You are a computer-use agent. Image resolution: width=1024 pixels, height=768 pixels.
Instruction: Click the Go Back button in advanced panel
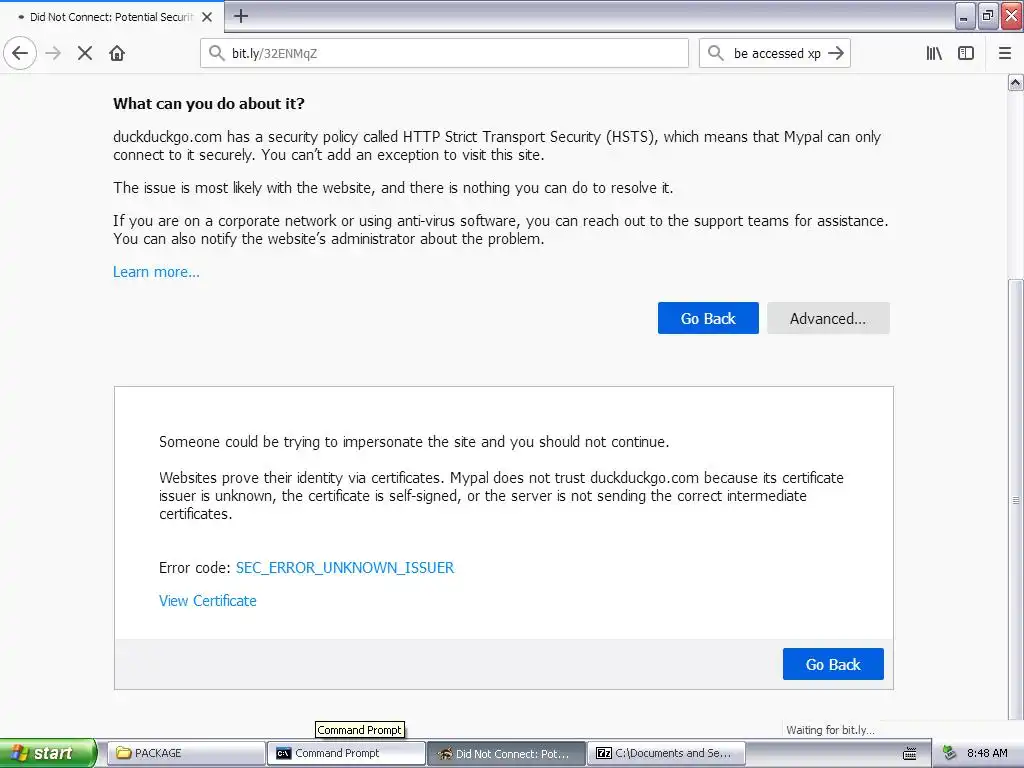coord(833,664)
